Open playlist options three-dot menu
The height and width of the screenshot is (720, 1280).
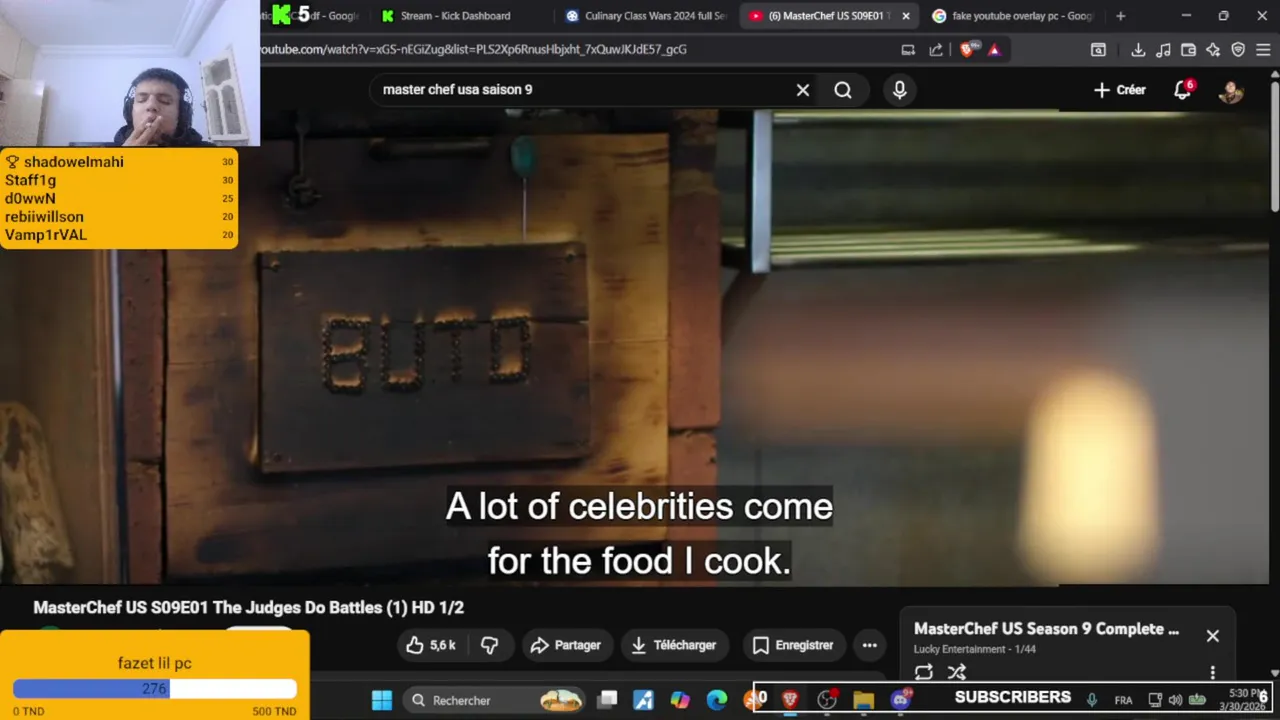point(1212,672)
